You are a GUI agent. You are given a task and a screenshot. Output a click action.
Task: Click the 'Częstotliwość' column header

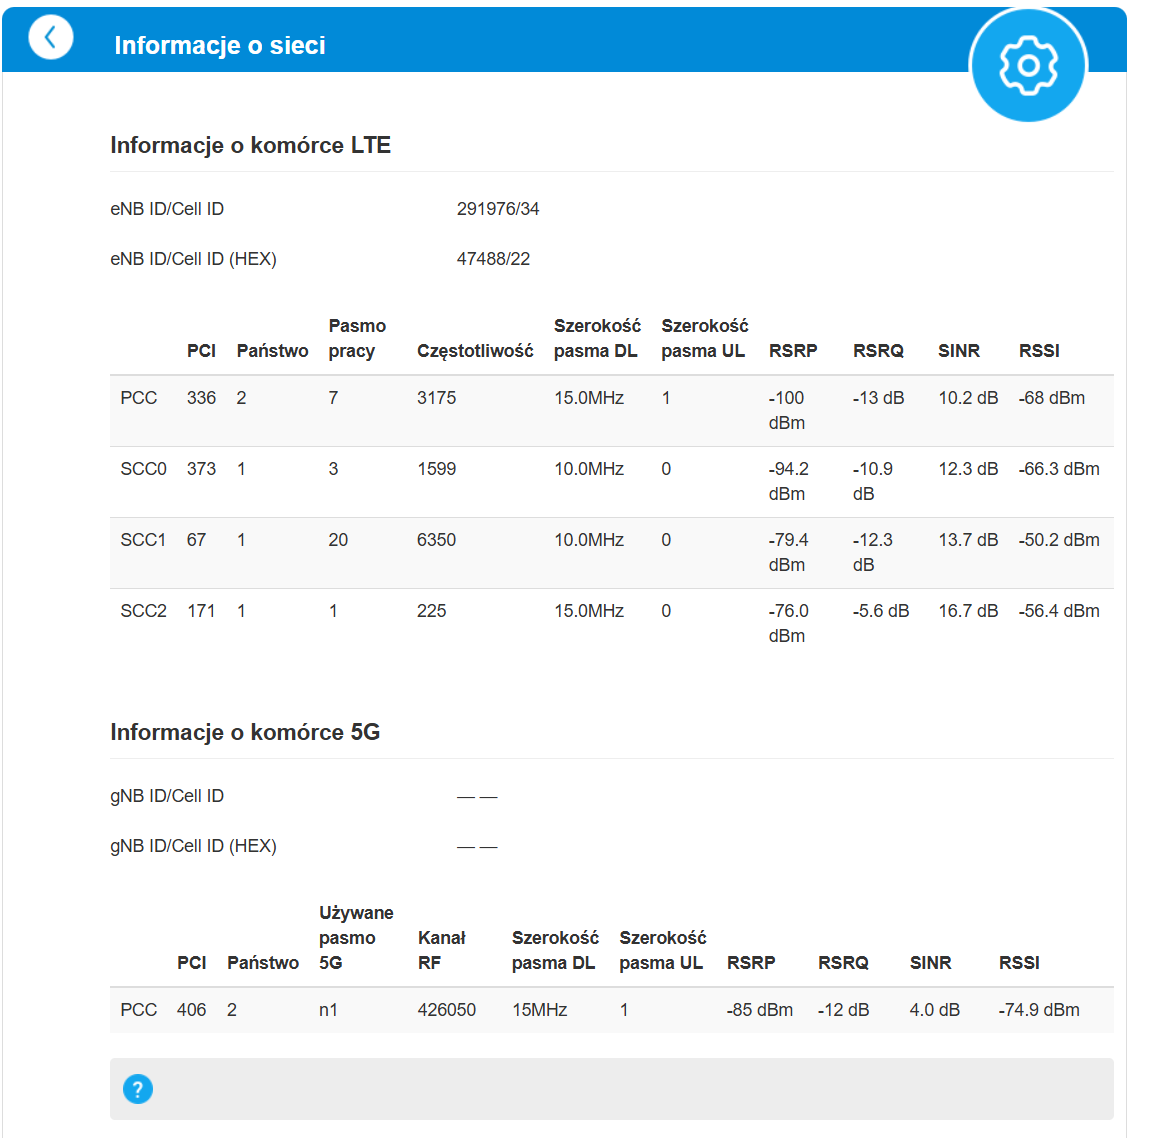tap(475, 351)
